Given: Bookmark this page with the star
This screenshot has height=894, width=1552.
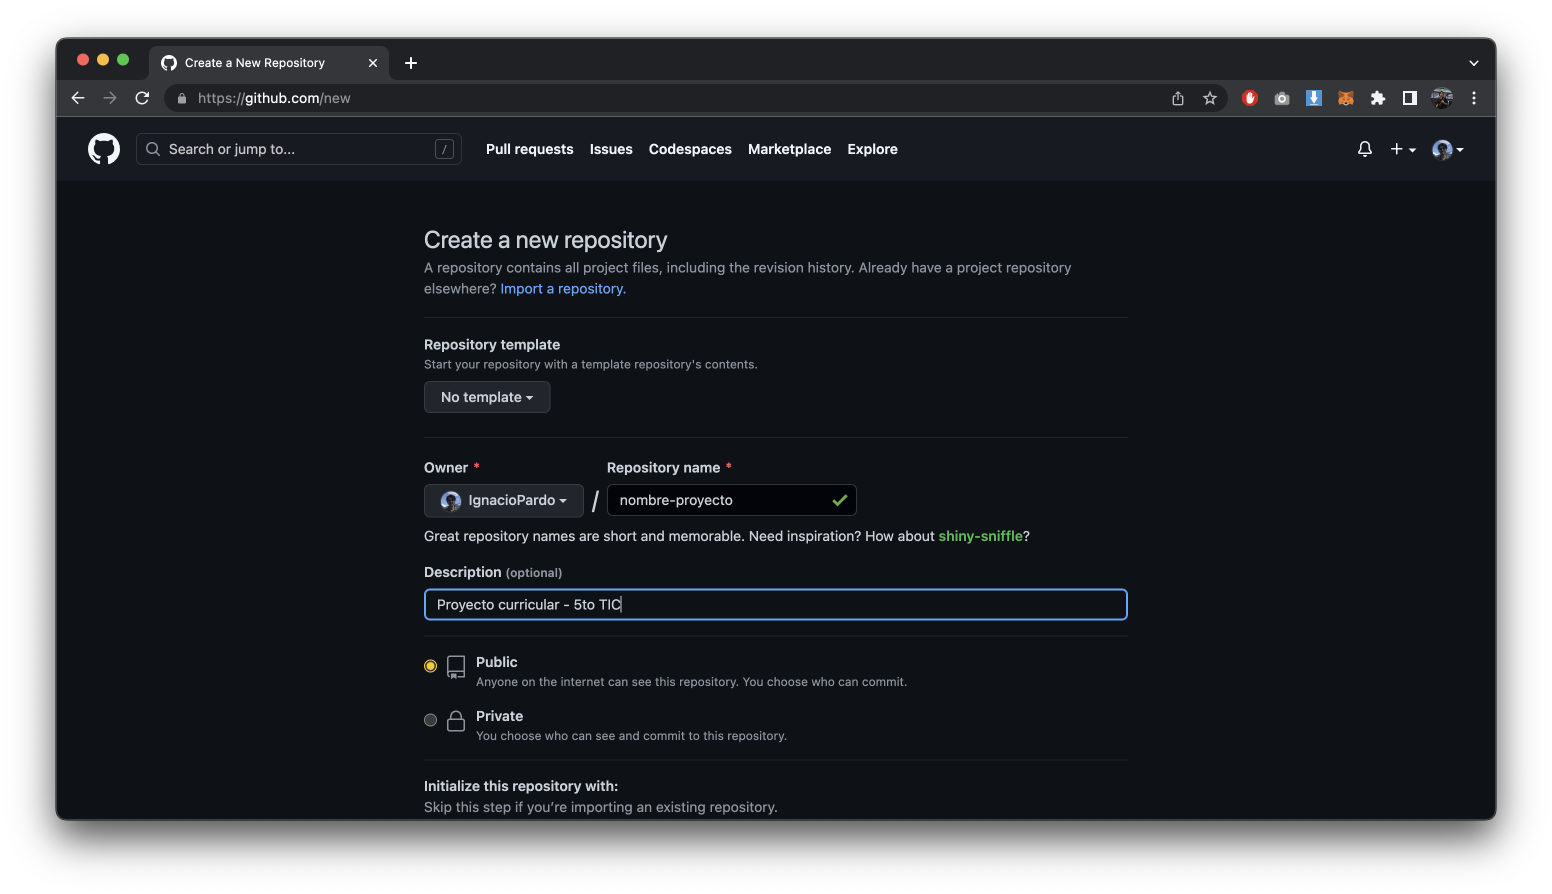Looking at the screenshot, I should pyautogui.click(x=1210, y=98).
